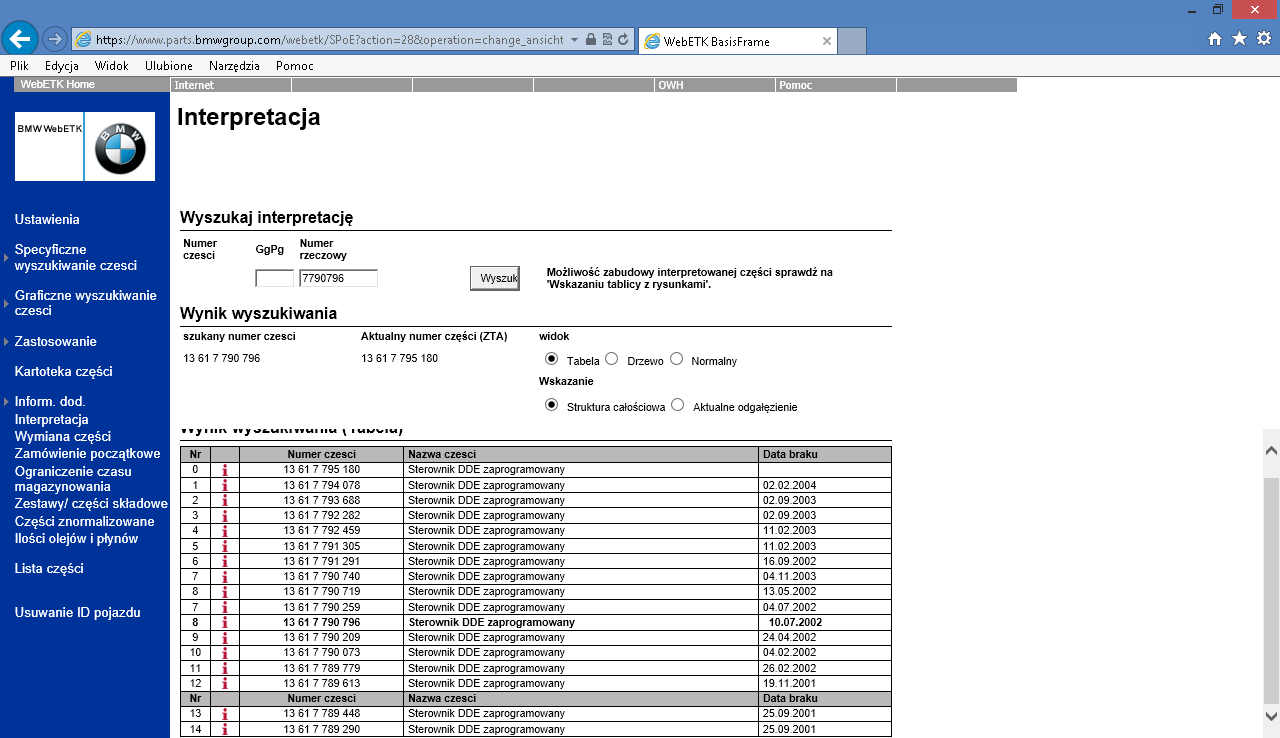Open info icon for part 13 61 7 790 209
This screenshot has height=738, width=1280.
(225, 637)
